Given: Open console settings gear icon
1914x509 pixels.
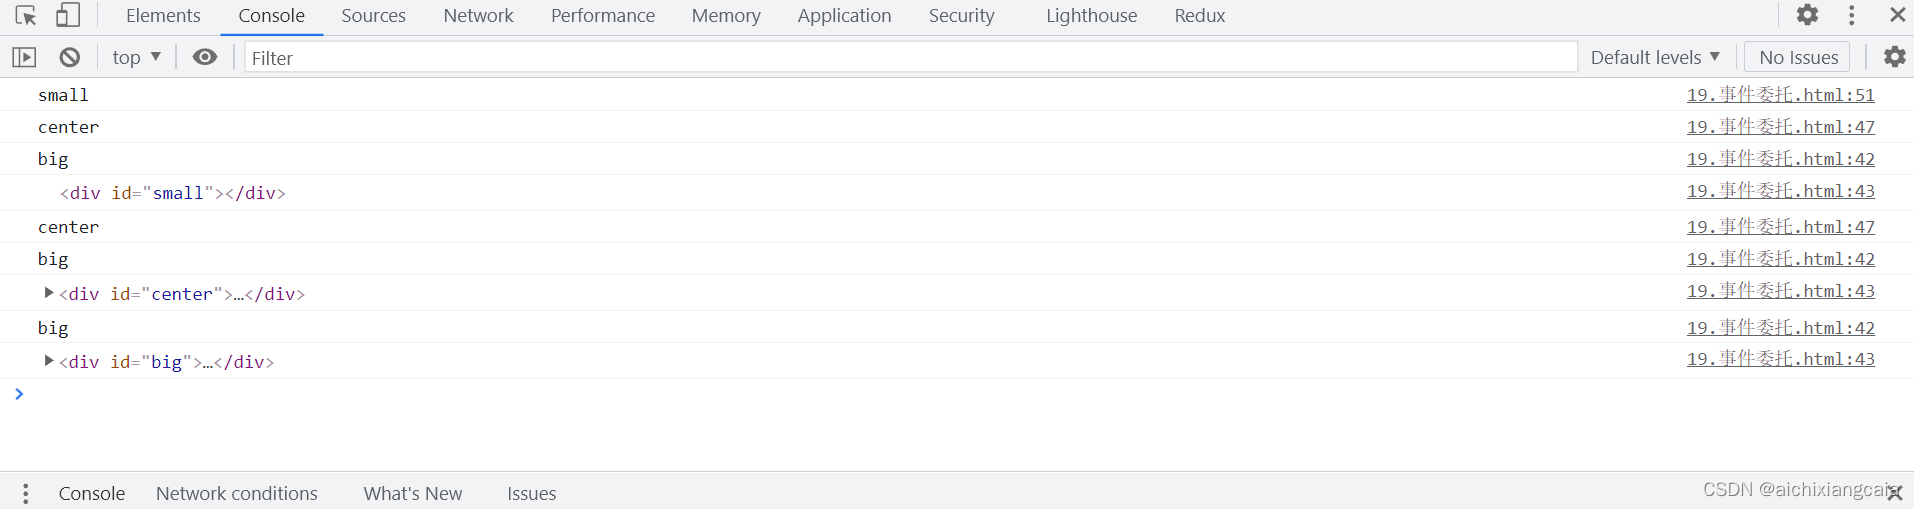Looking at the screenshot, I should point(1895,57).
